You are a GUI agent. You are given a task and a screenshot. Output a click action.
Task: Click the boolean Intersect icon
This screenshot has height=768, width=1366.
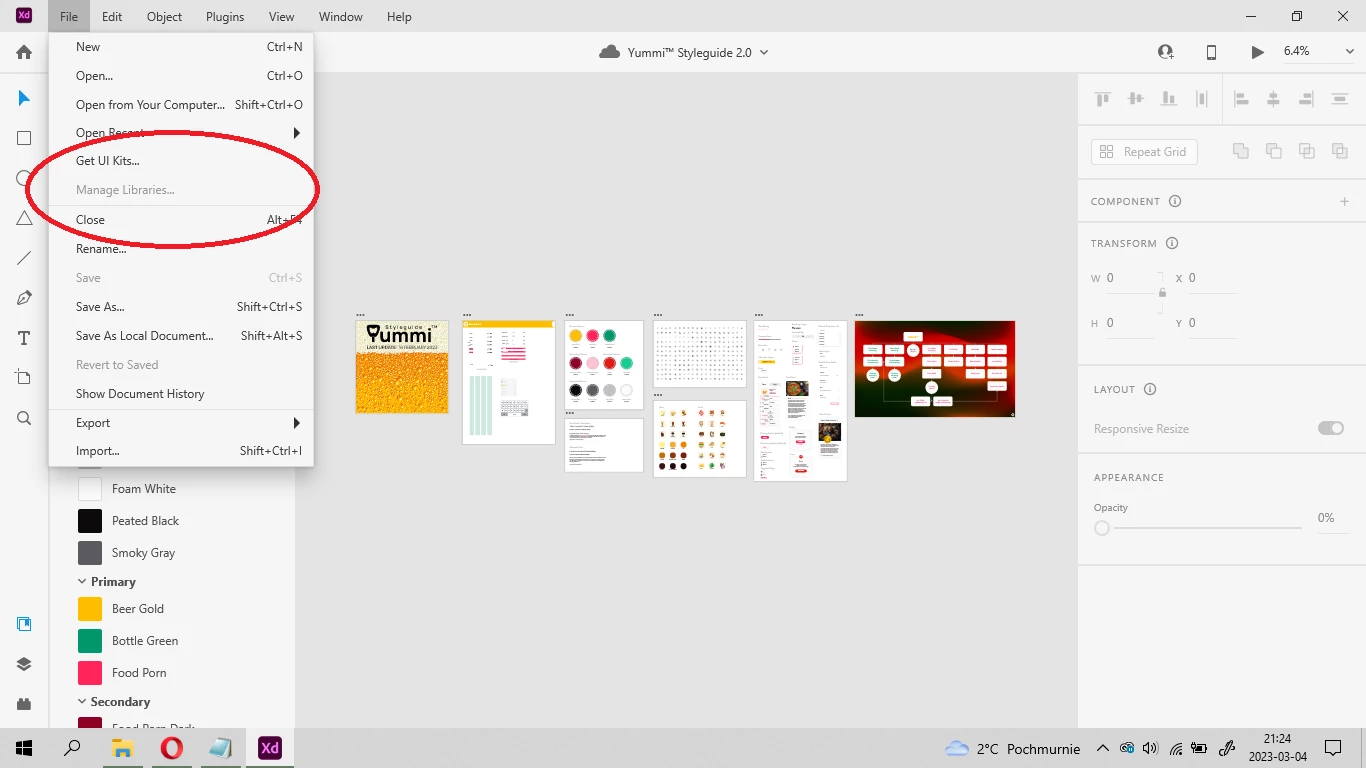click(x=1306, y=151)
